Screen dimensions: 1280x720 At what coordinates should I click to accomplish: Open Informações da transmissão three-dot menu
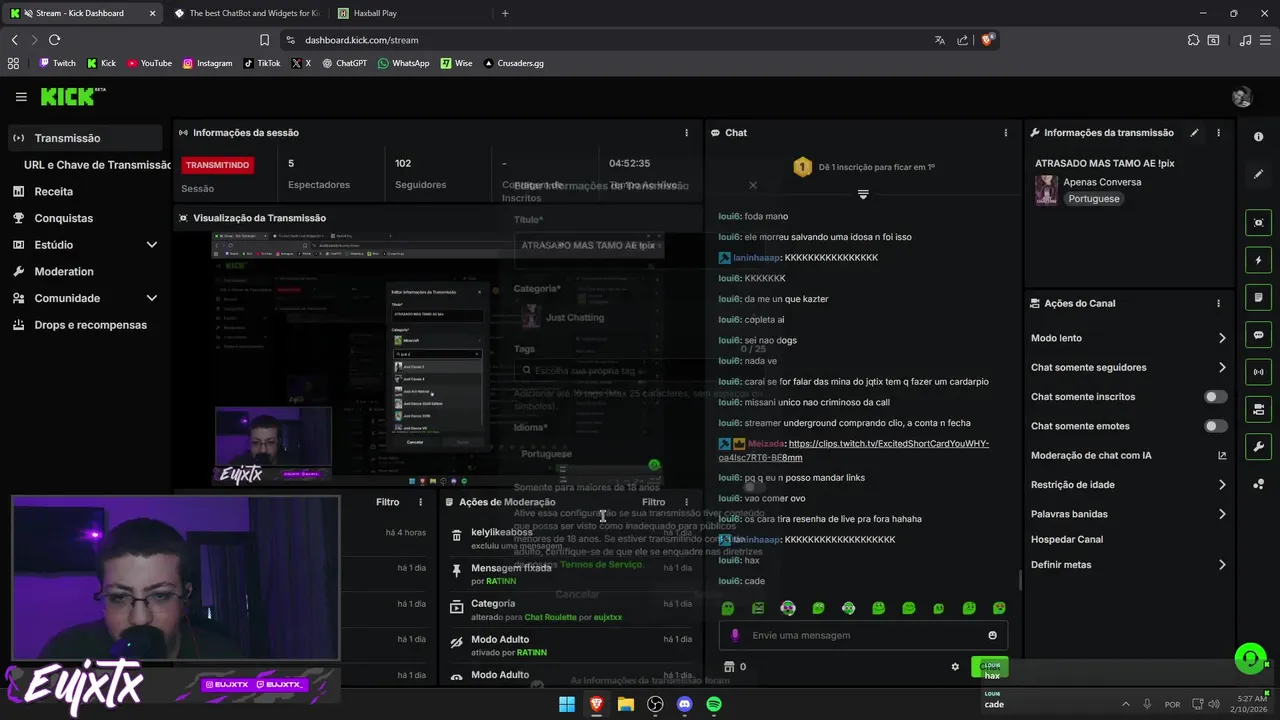[x=1218, y=132]
